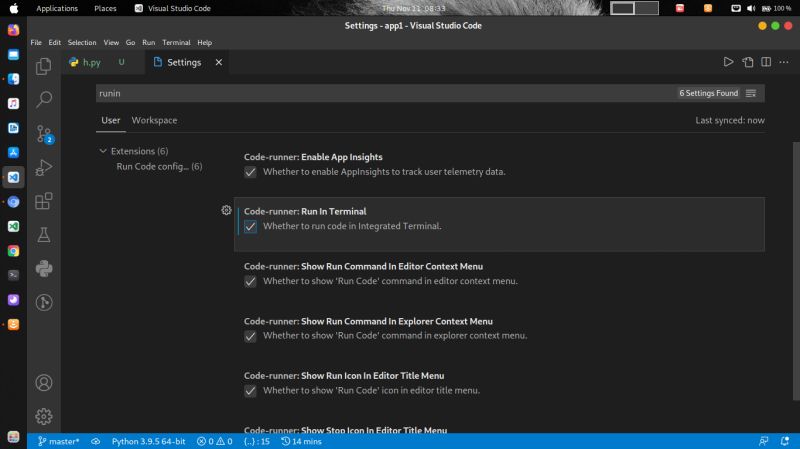Select Run Code config (6) tree entry
This screenshot has width=800, height=449.
tap(159, 166)
